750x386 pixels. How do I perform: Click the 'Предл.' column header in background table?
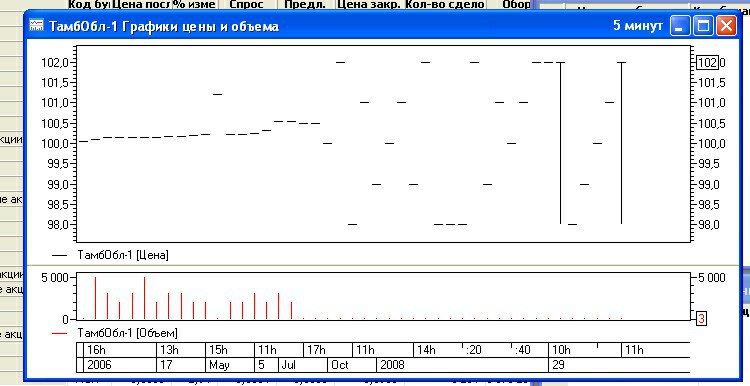point(305,4)
